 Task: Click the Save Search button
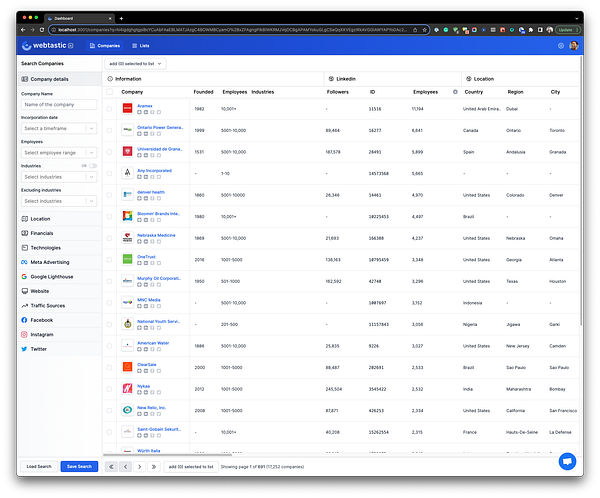(x=79, y=467)
